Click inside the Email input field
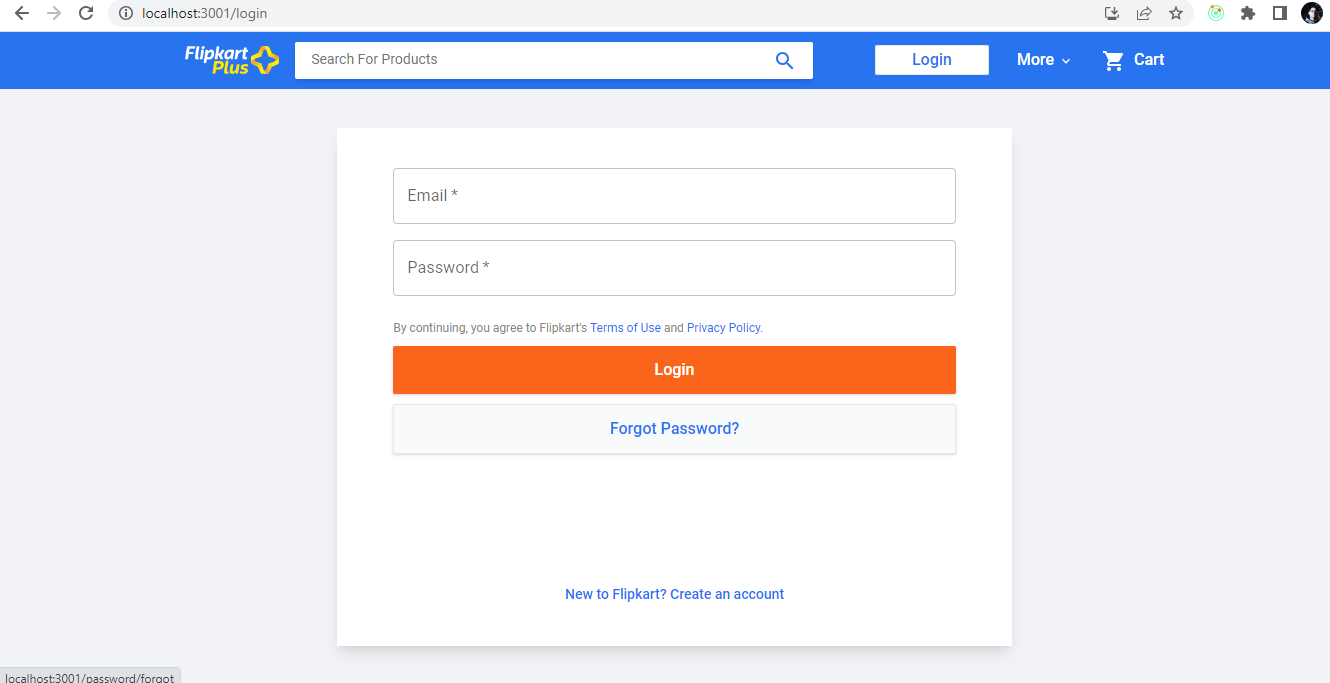This screenshot has width=1330, height=683. click(x=674, y=196)
